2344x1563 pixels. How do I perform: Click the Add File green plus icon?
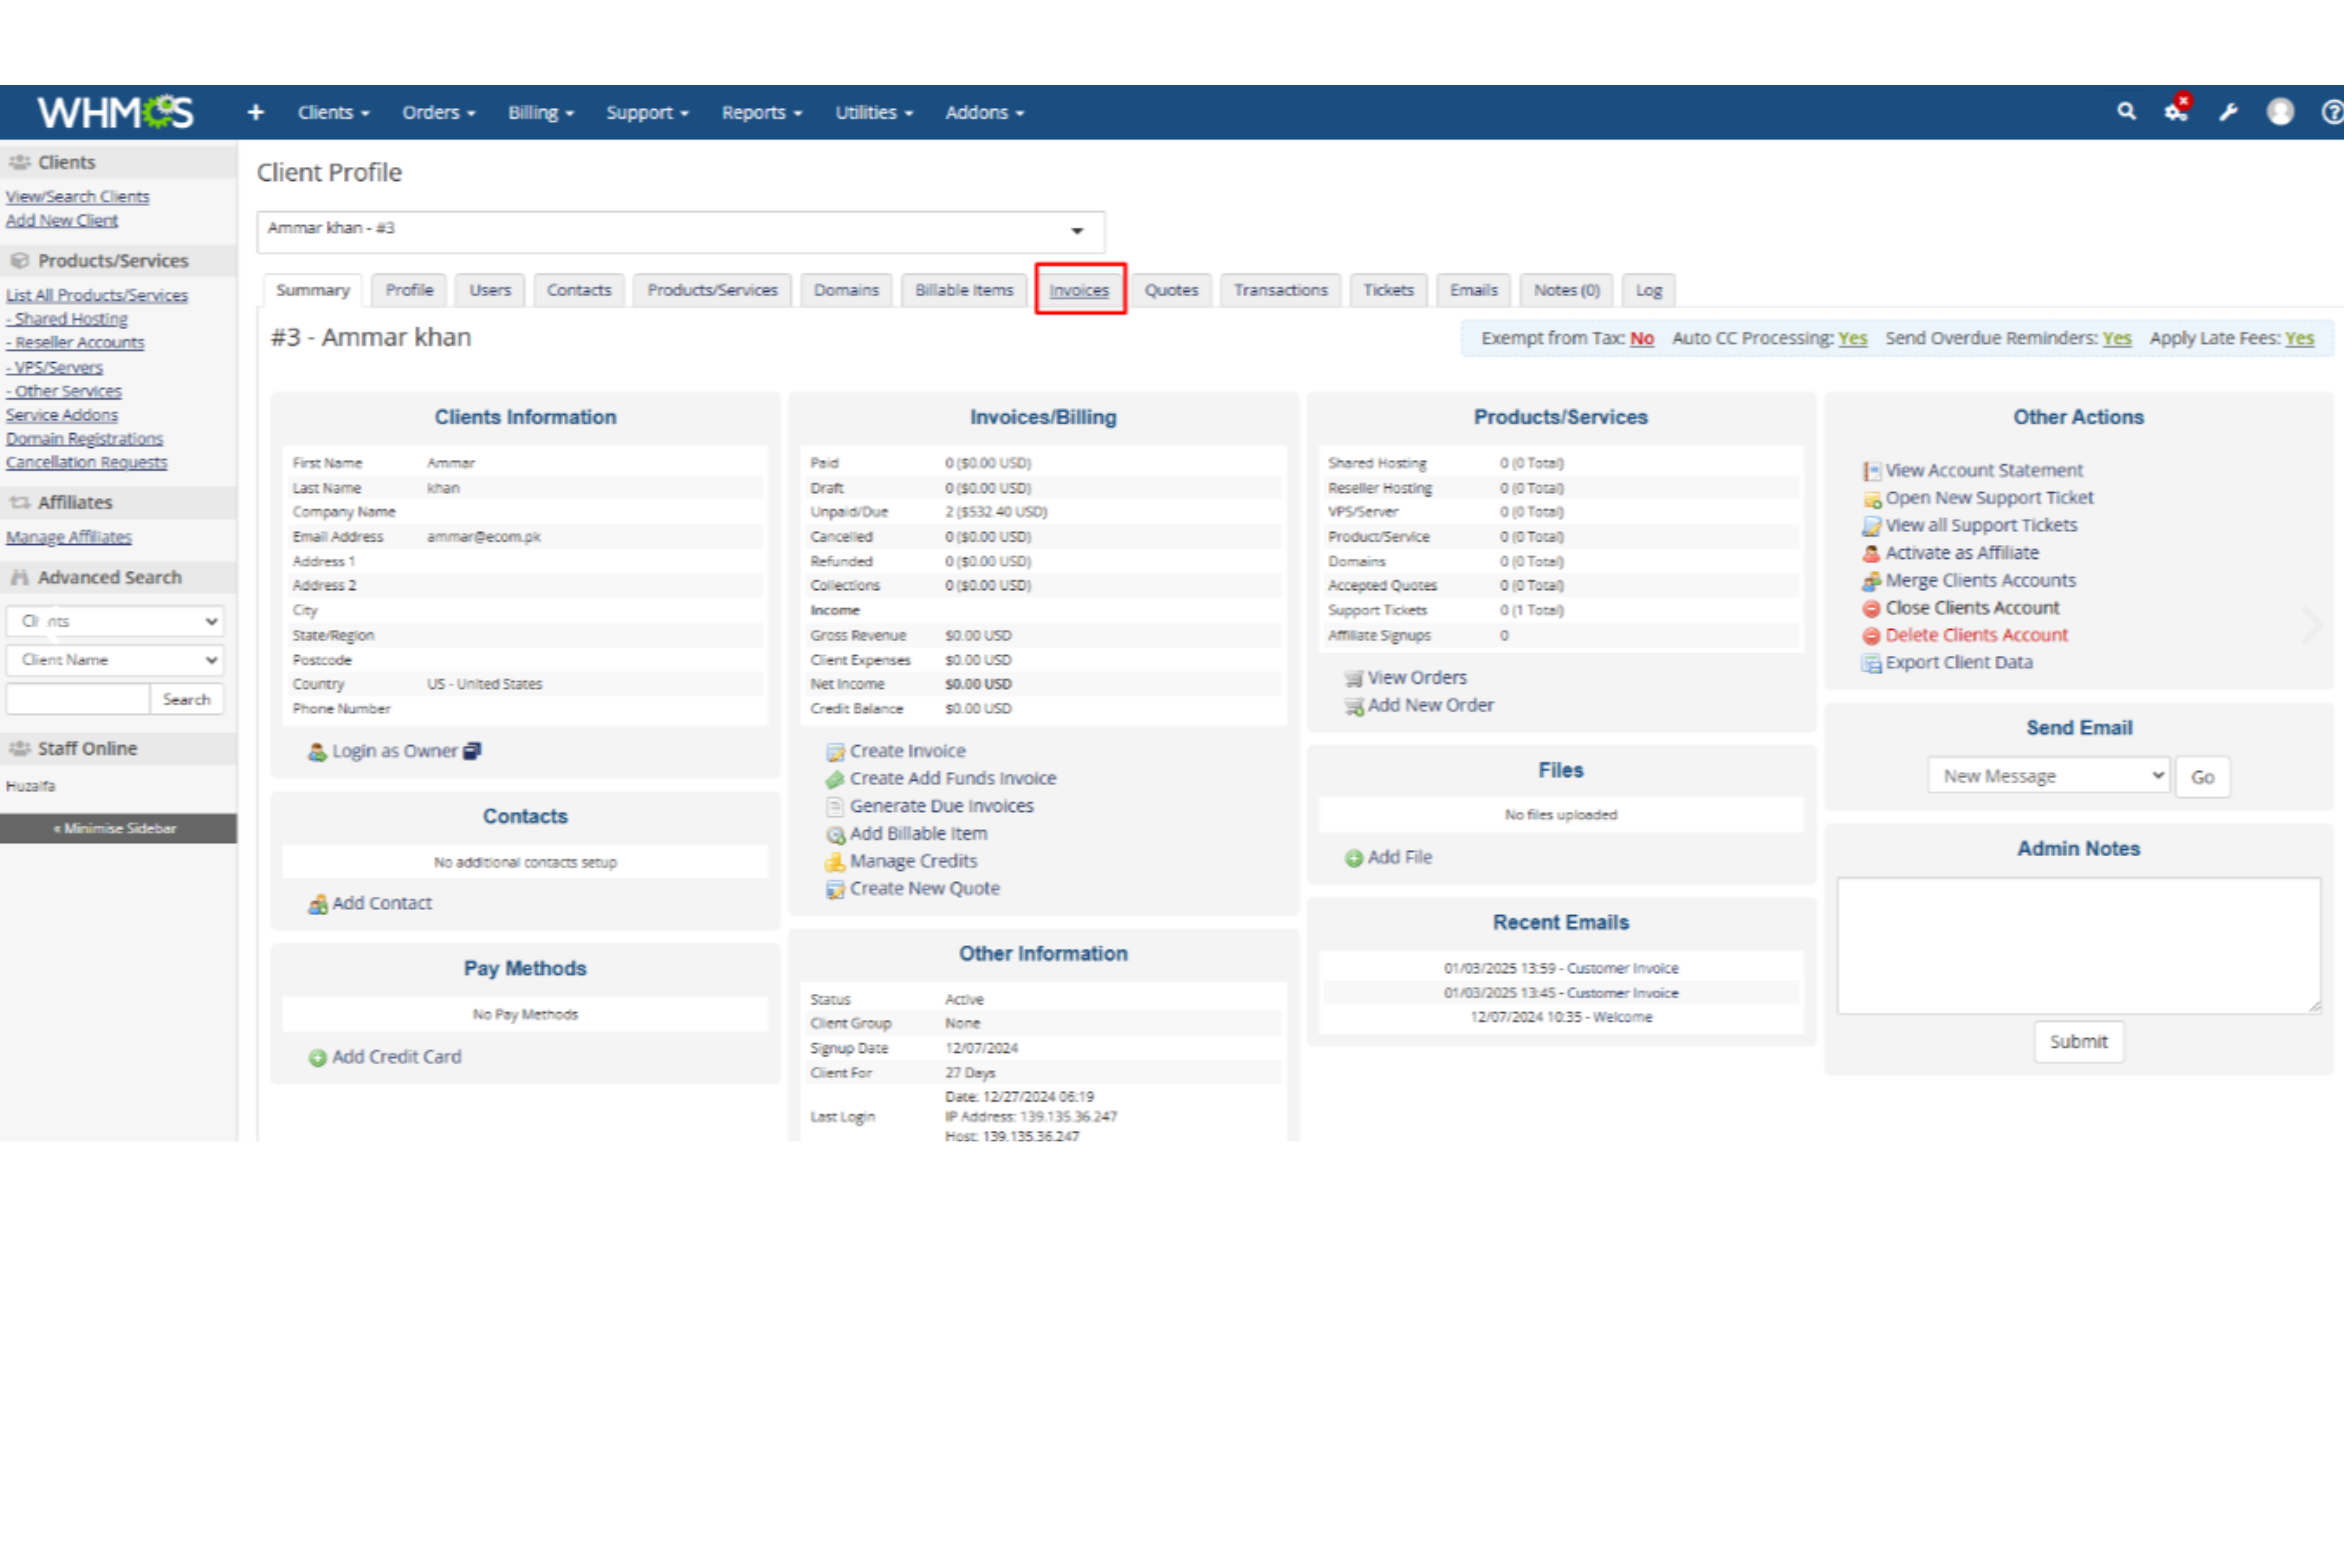[1353, 858]
